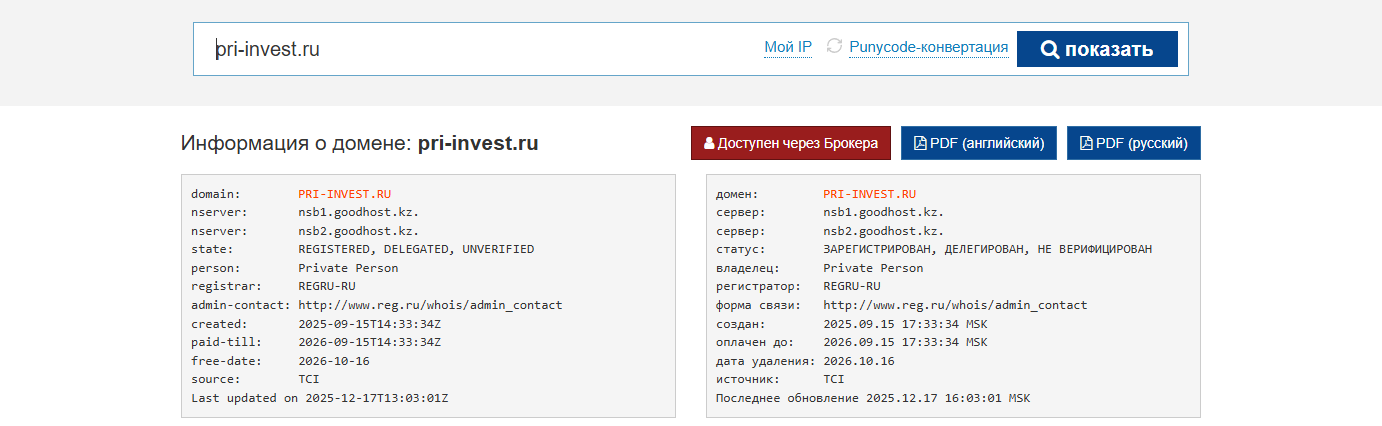The height and width of the screenshot is (426, 1382).
Task: Click nsb1.goodhost.kz in the first nserver row
Action: pyautogui.click(x=358, y=212)
